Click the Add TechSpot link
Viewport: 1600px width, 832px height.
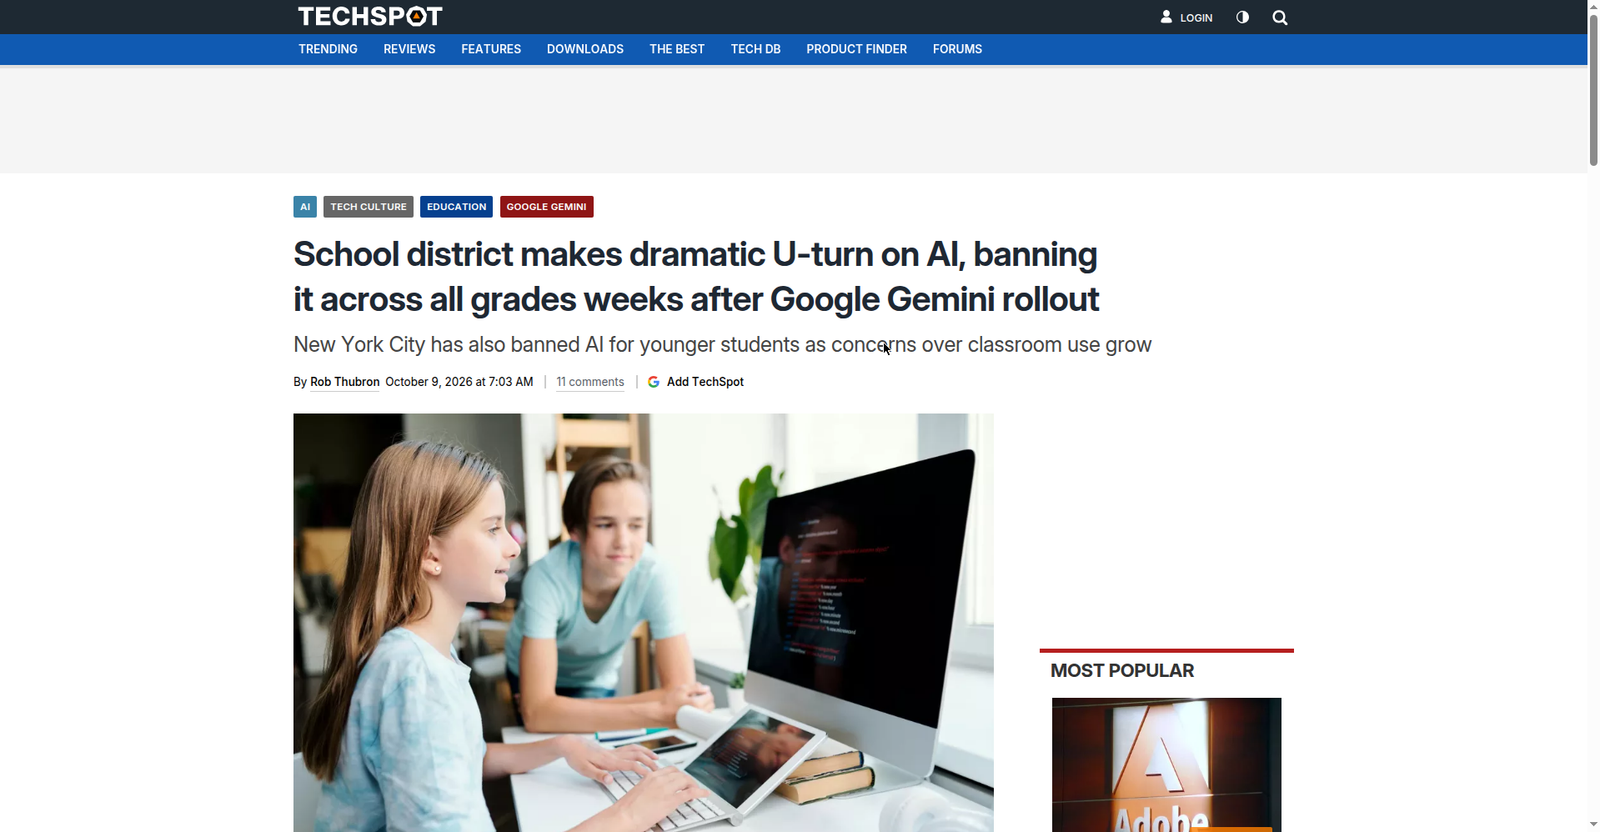click(x=705, y=382)
